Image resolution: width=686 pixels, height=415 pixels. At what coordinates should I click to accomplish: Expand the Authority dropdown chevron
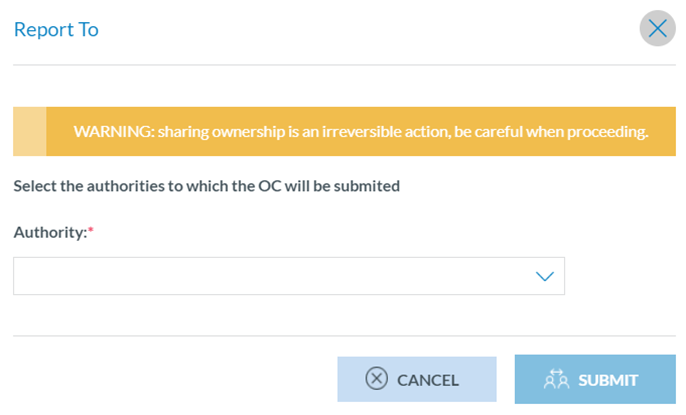[544, 276]
